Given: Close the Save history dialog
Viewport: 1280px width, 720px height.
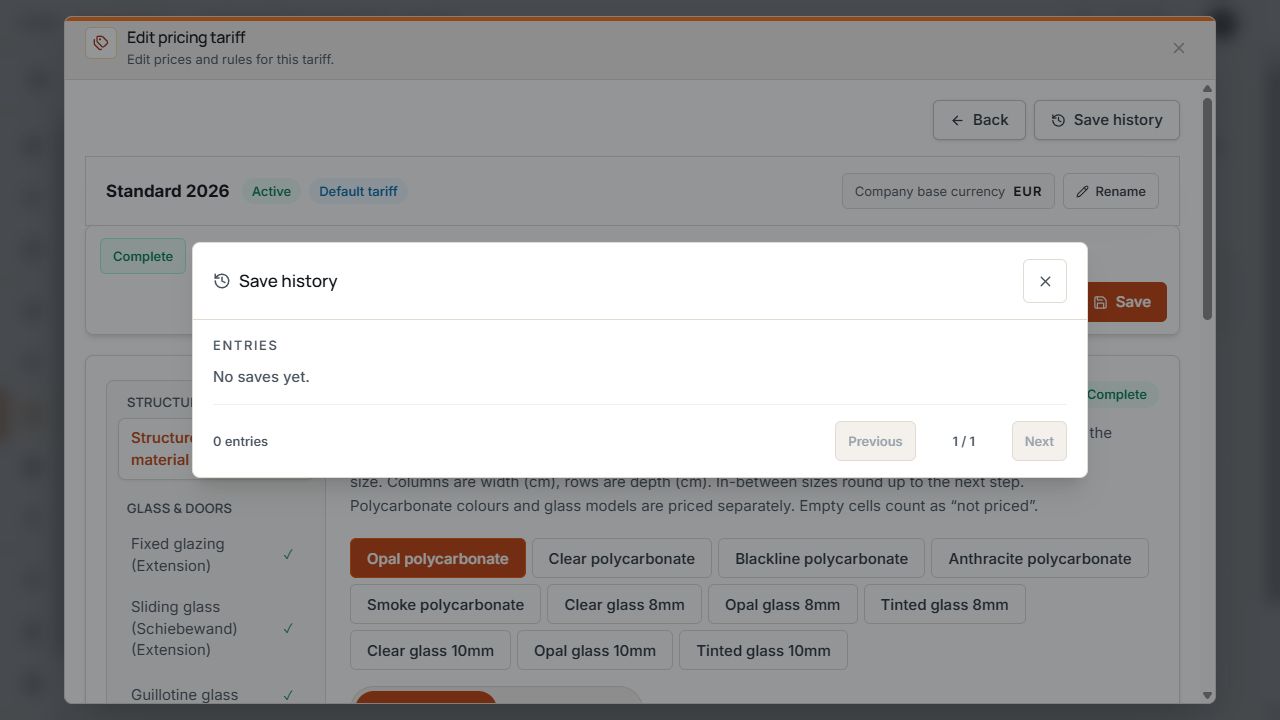Looking at the screenshot, I should click(1045, 281).
